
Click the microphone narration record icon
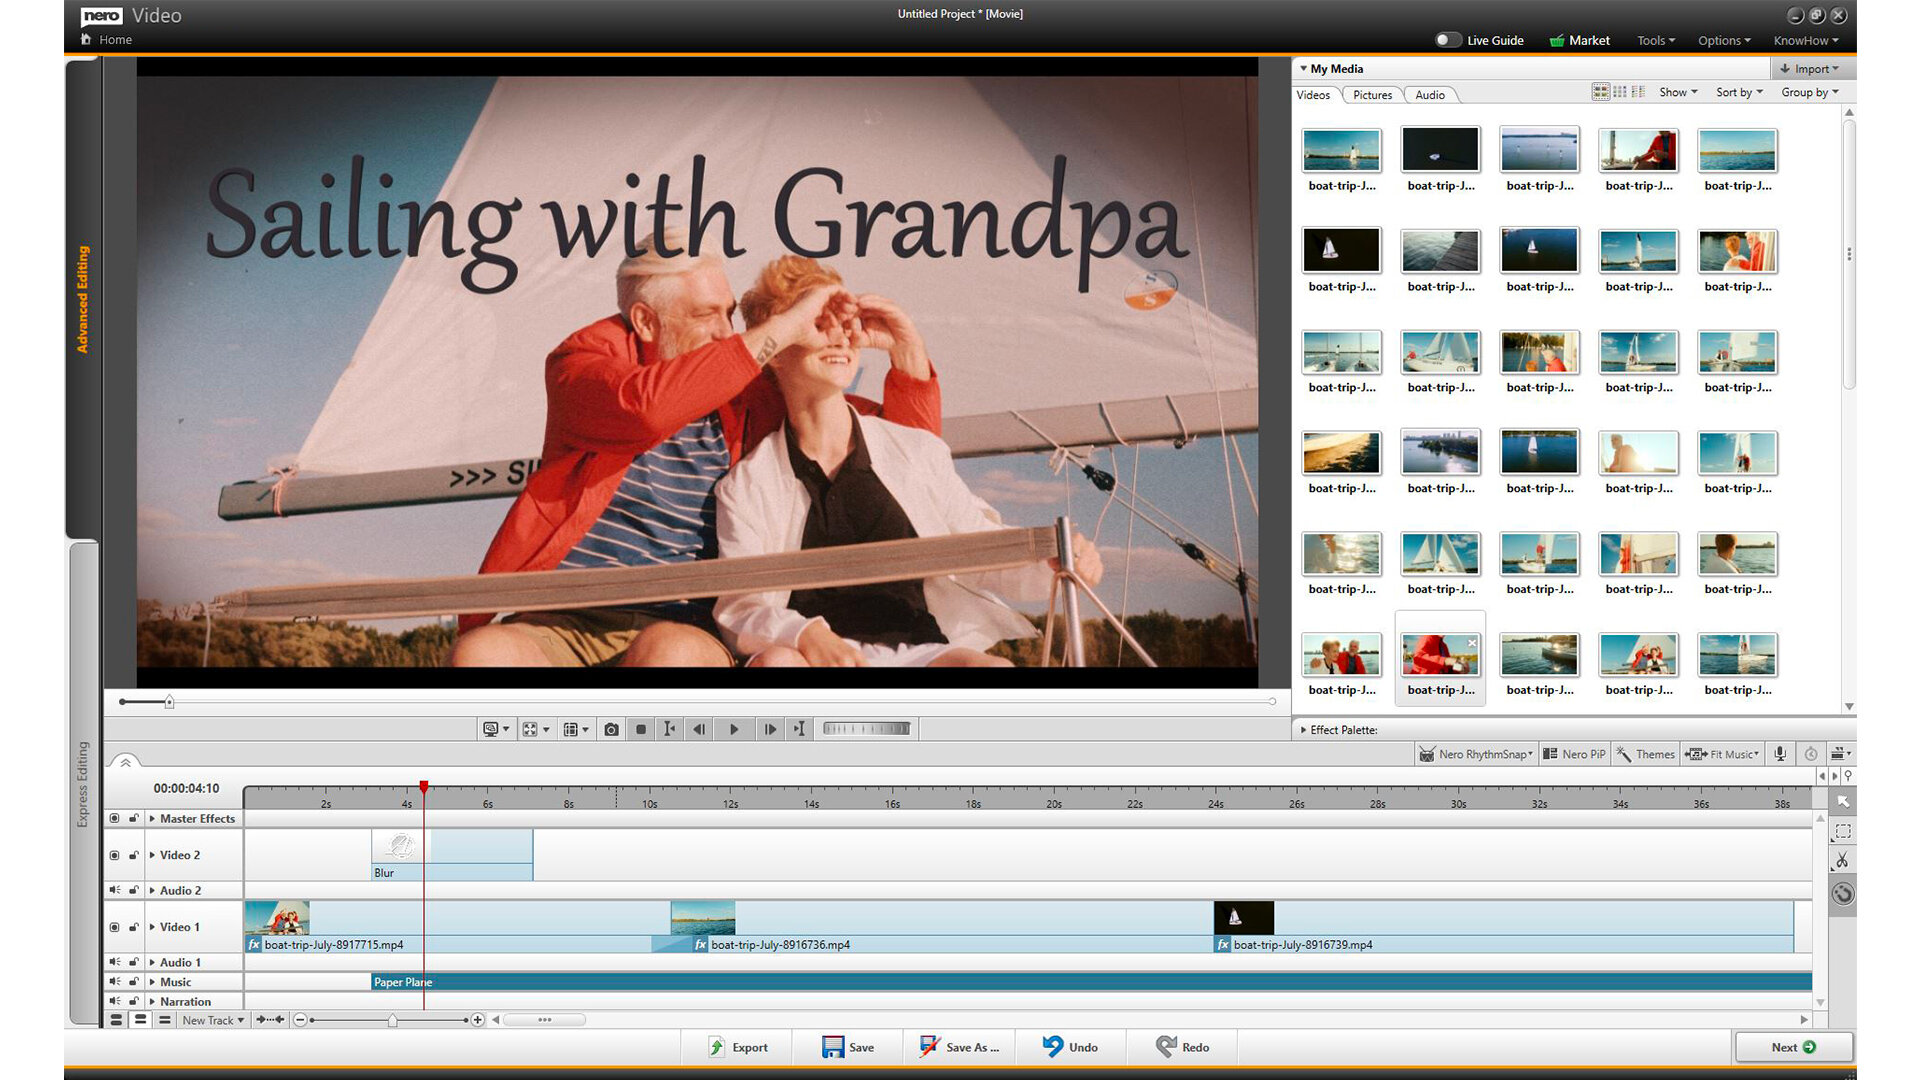[1782, 754]
